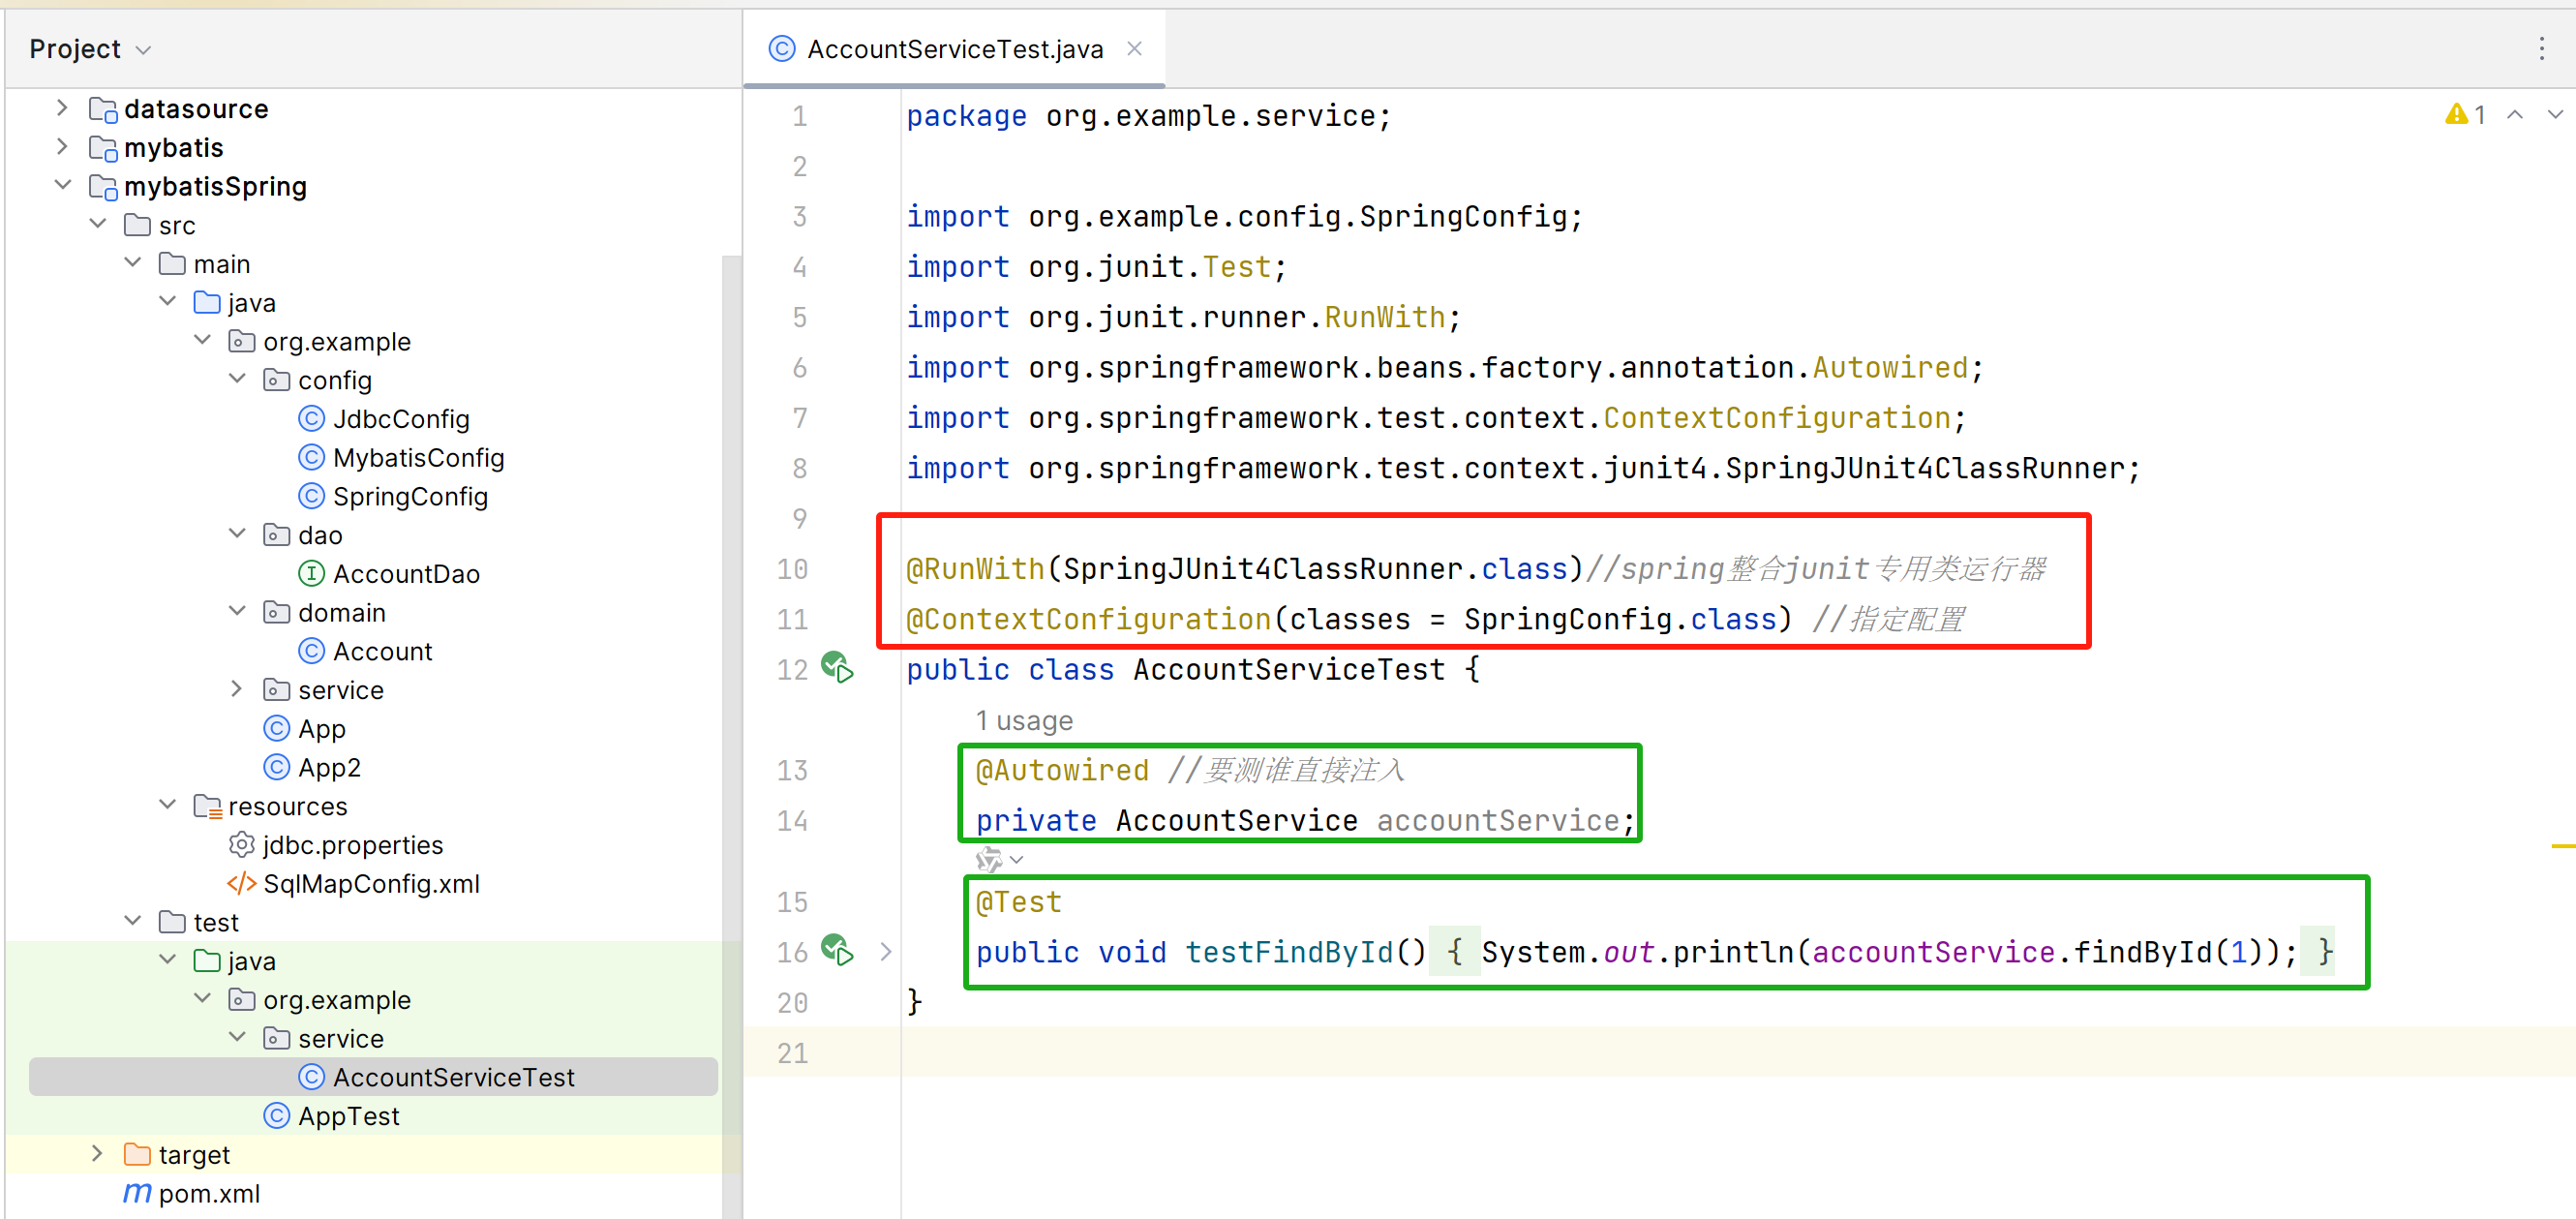Open SpringConfig class in project tree
The image size is (2576, 1219).
coord(409,496)
